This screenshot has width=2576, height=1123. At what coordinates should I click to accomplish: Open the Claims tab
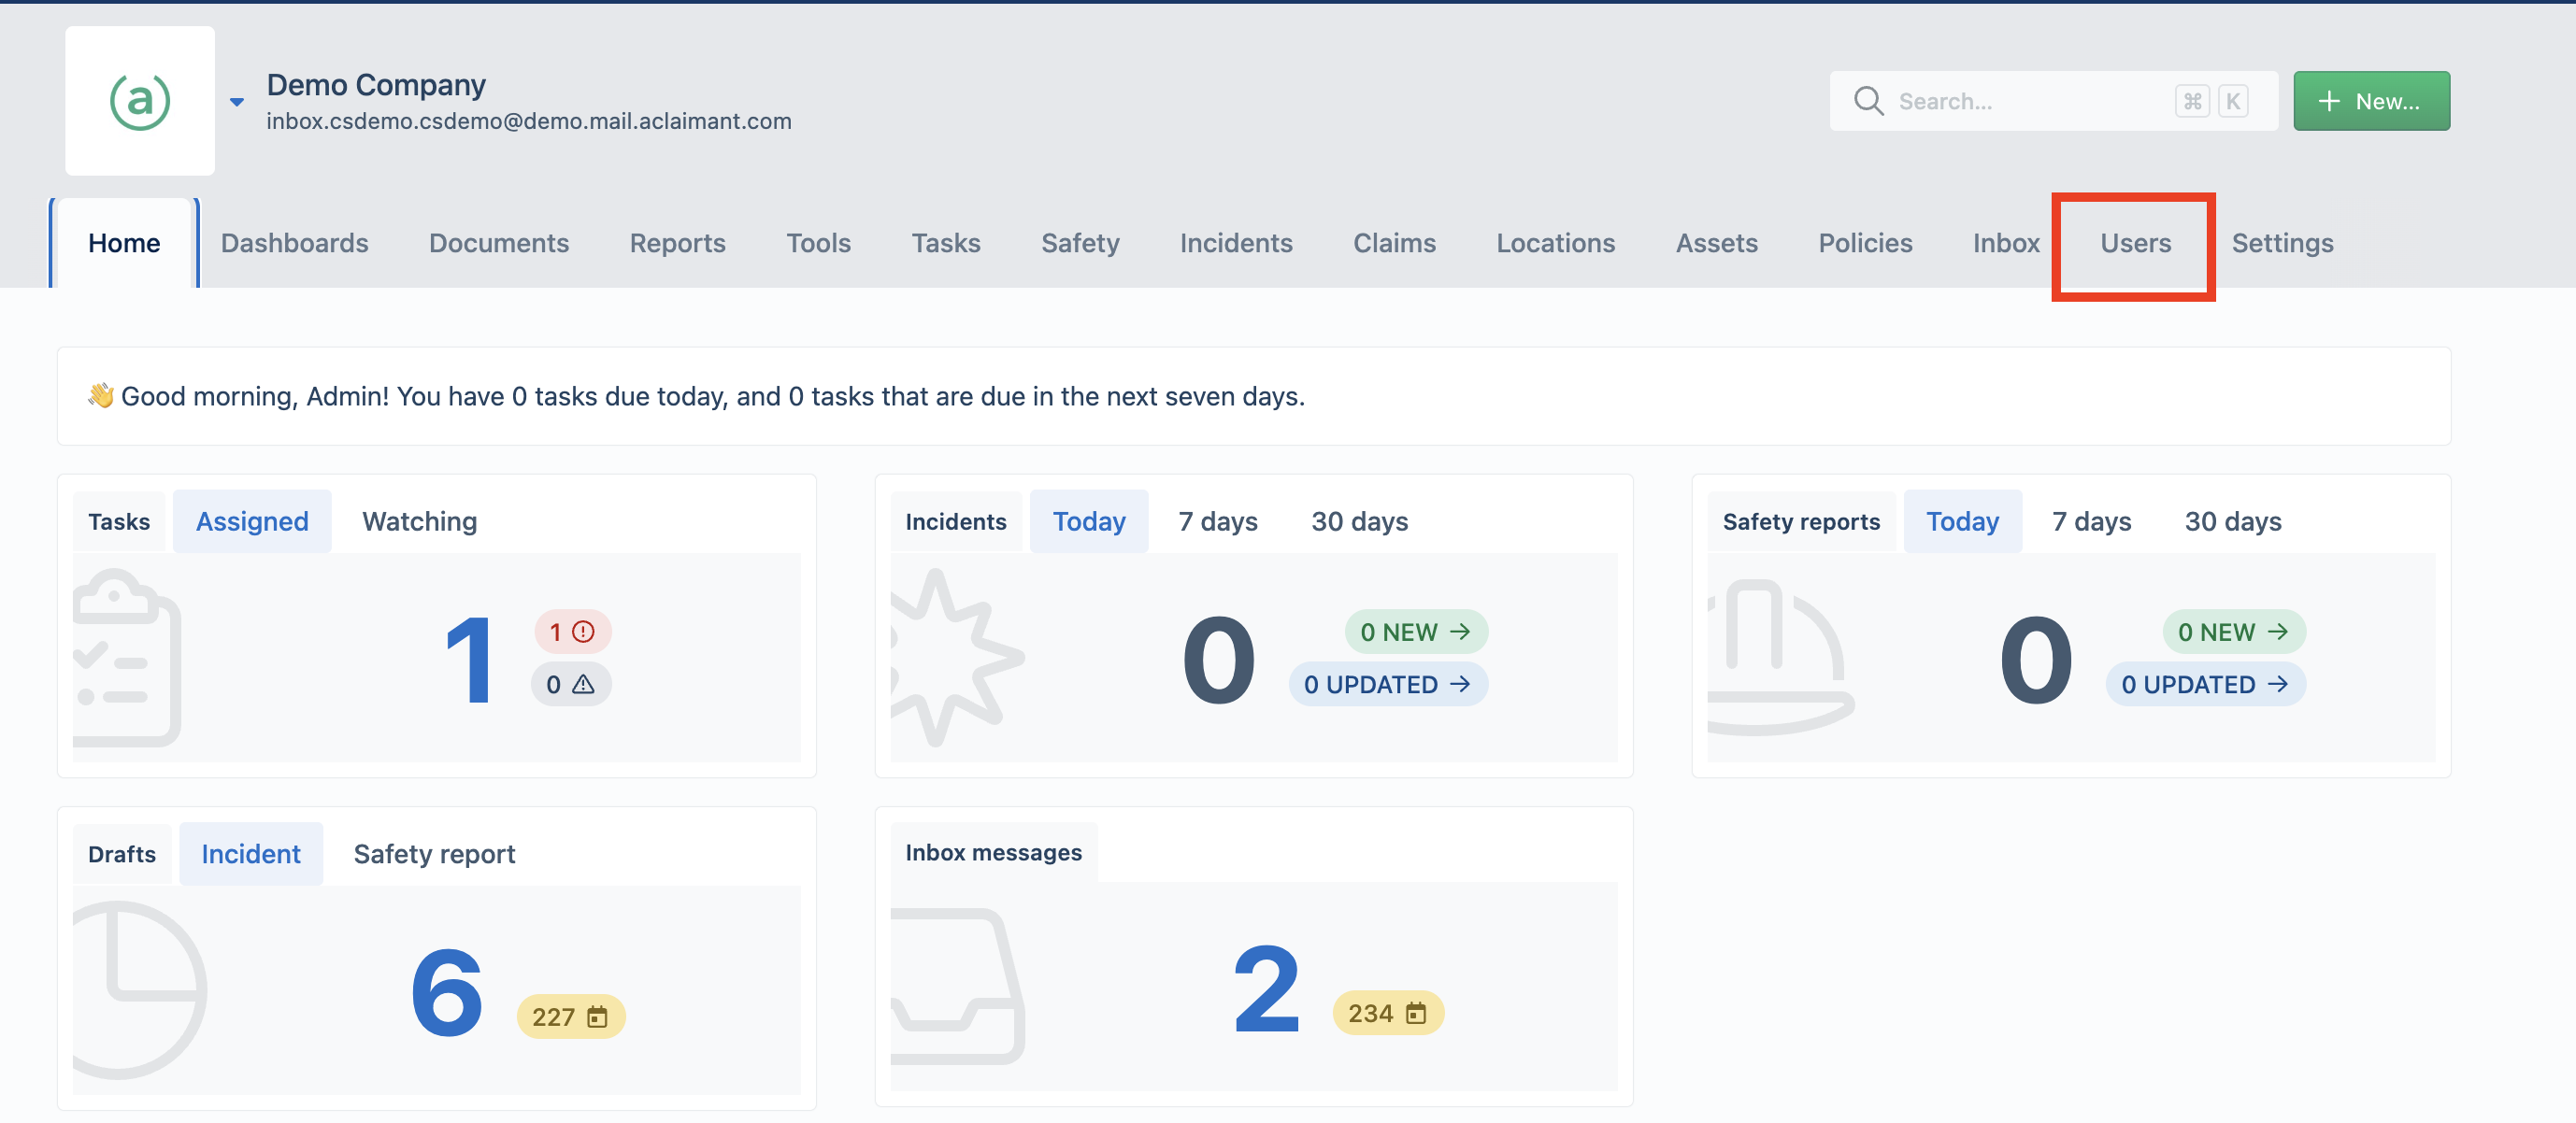1394,243
